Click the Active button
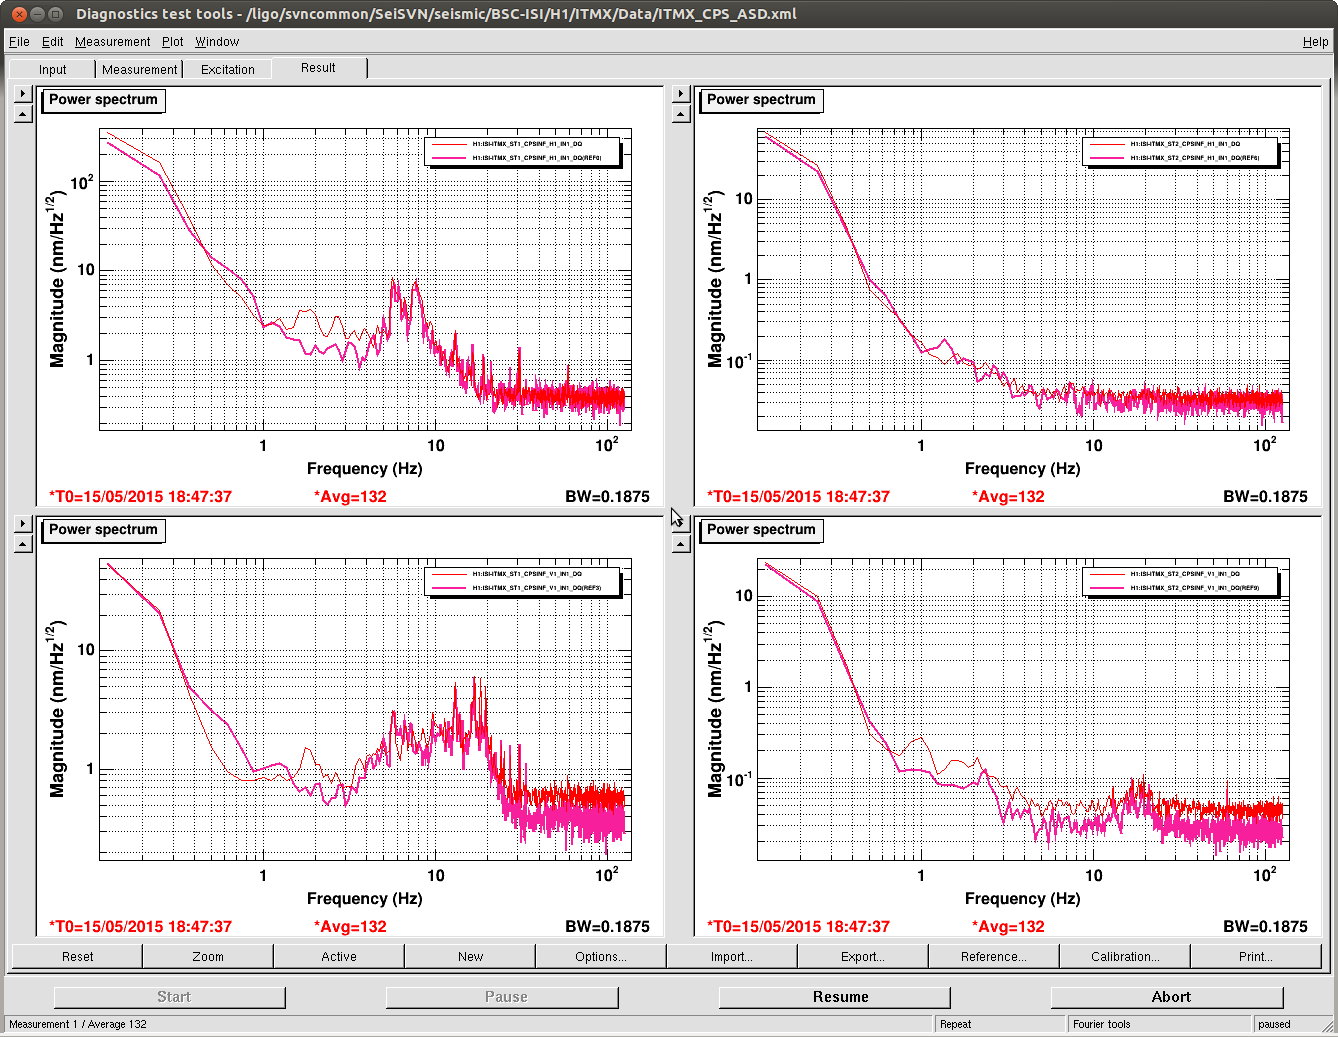The image size is (1338, 1037). (339, 956)
